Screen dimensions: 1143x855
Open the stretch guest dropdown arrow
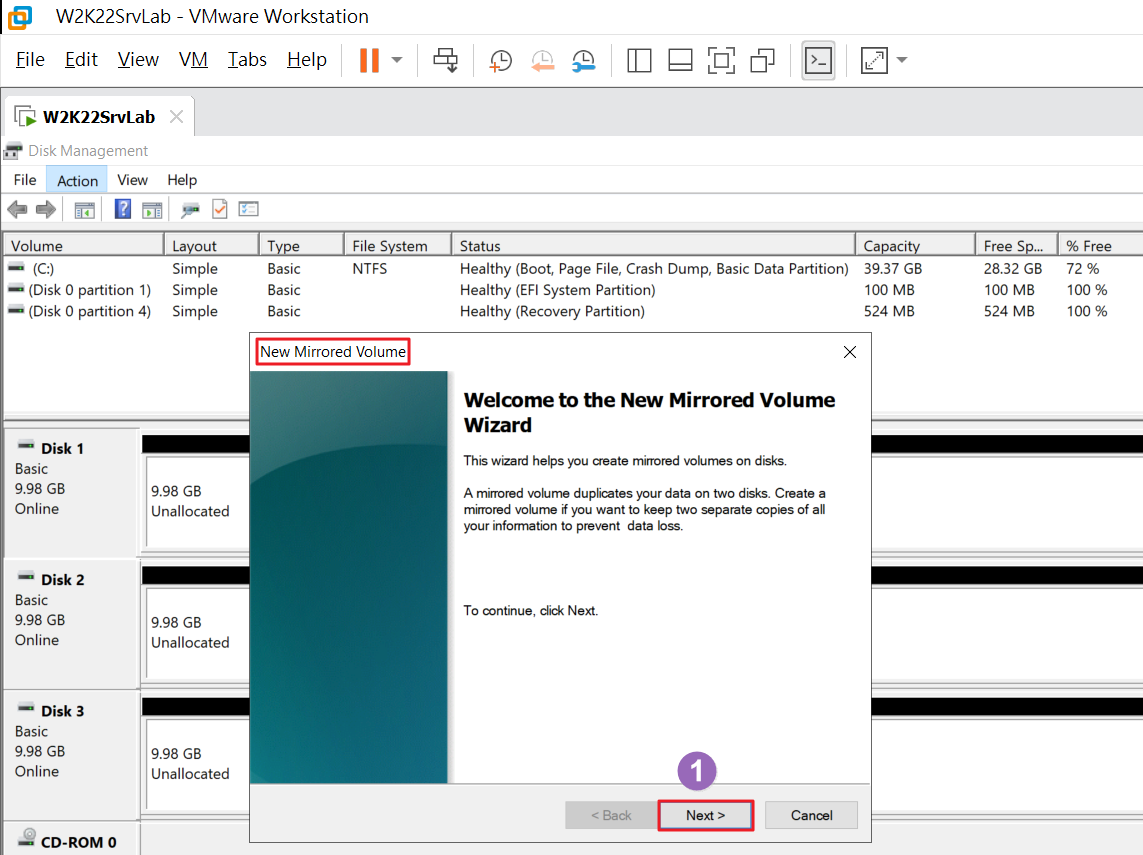pos(902,60)
